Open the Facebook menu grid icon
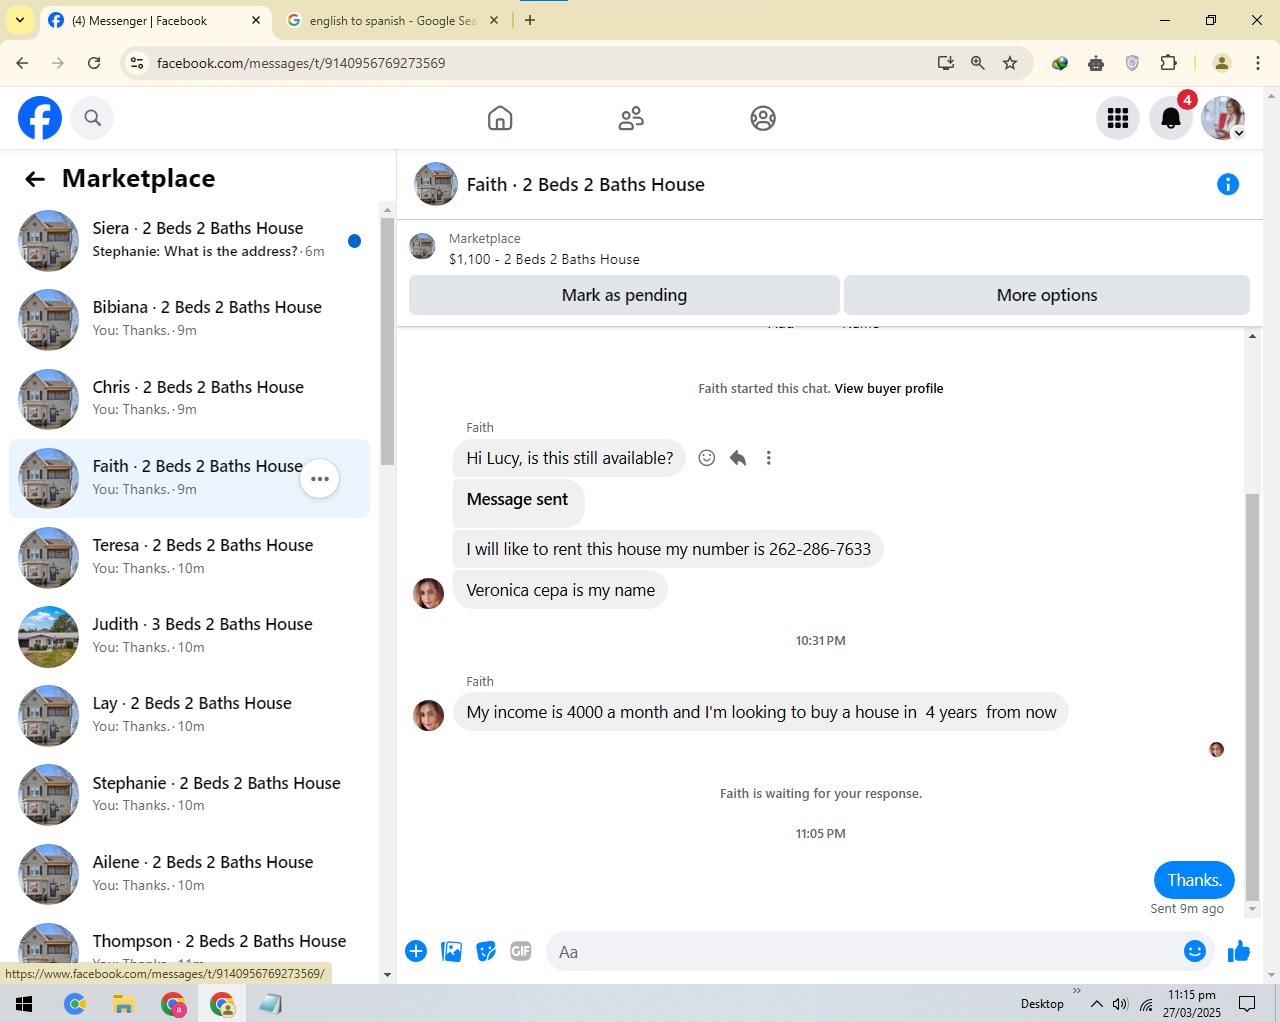This screenshot has width=1280, height=1022. point(1118,118)
